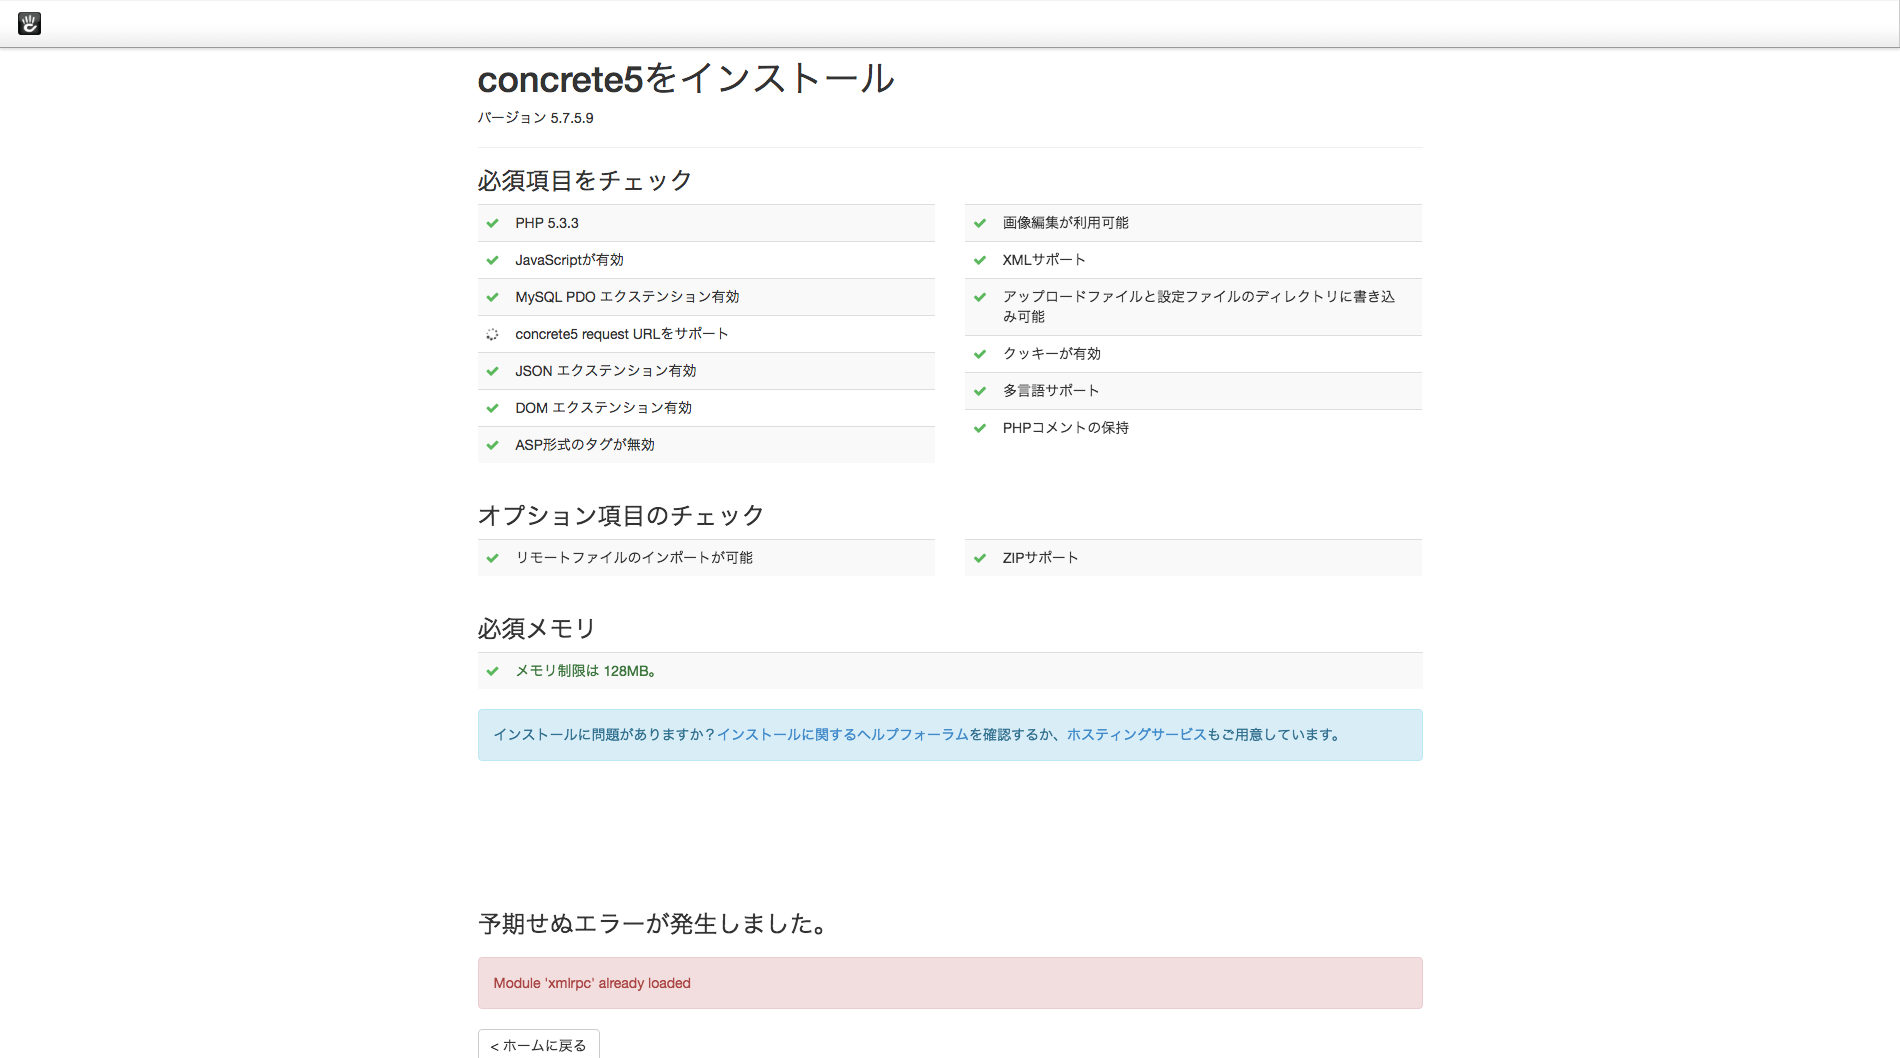Click the 予期せぬエラーが発生しました heading
1900x1058 pixels.
click(655, 924)
